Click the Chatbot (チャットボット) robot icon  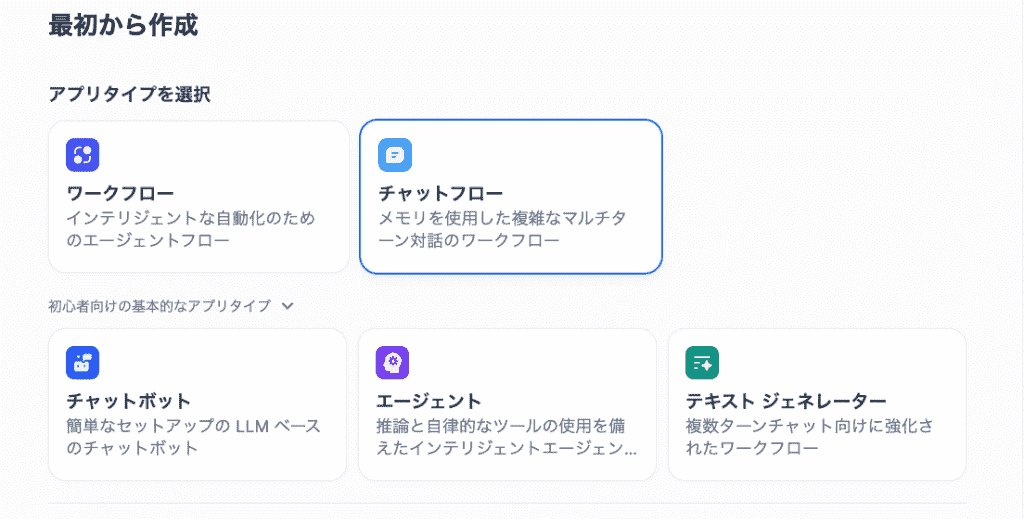coord(83,362)
